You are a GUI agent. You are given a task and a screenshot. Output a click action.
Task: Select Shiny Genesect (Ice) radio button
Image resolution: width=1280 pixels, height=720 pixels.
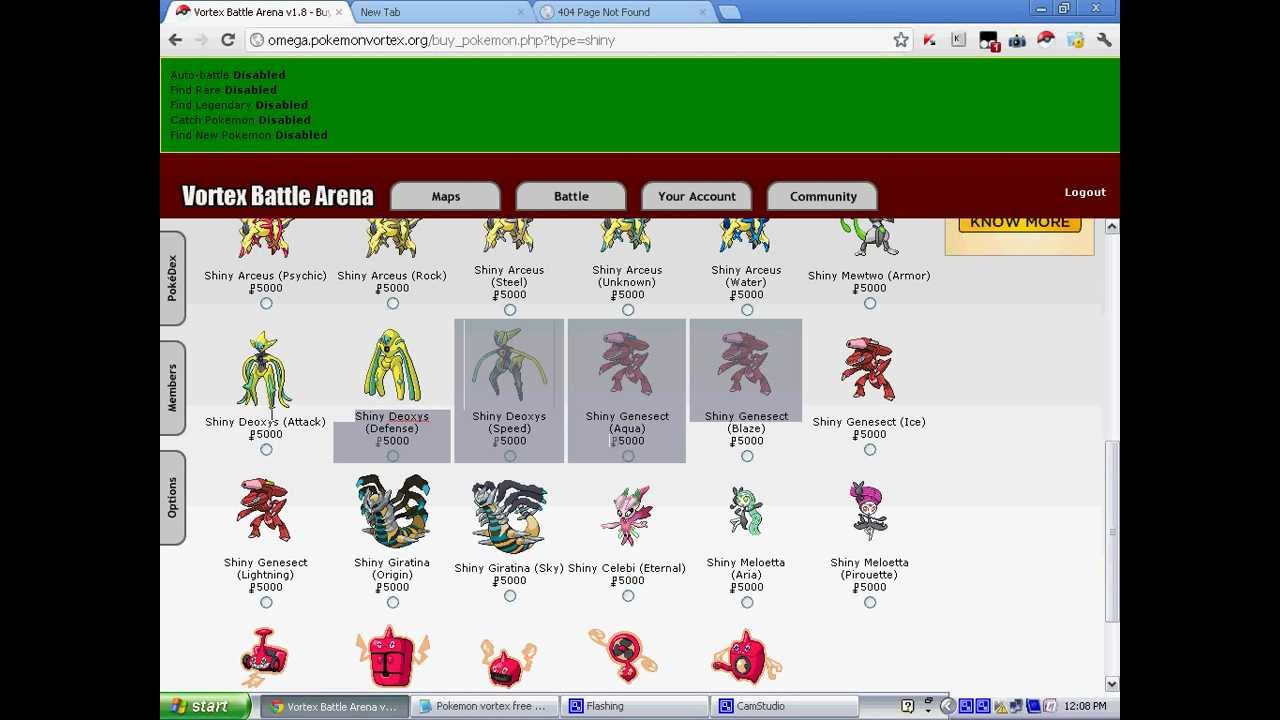(870, 450)
